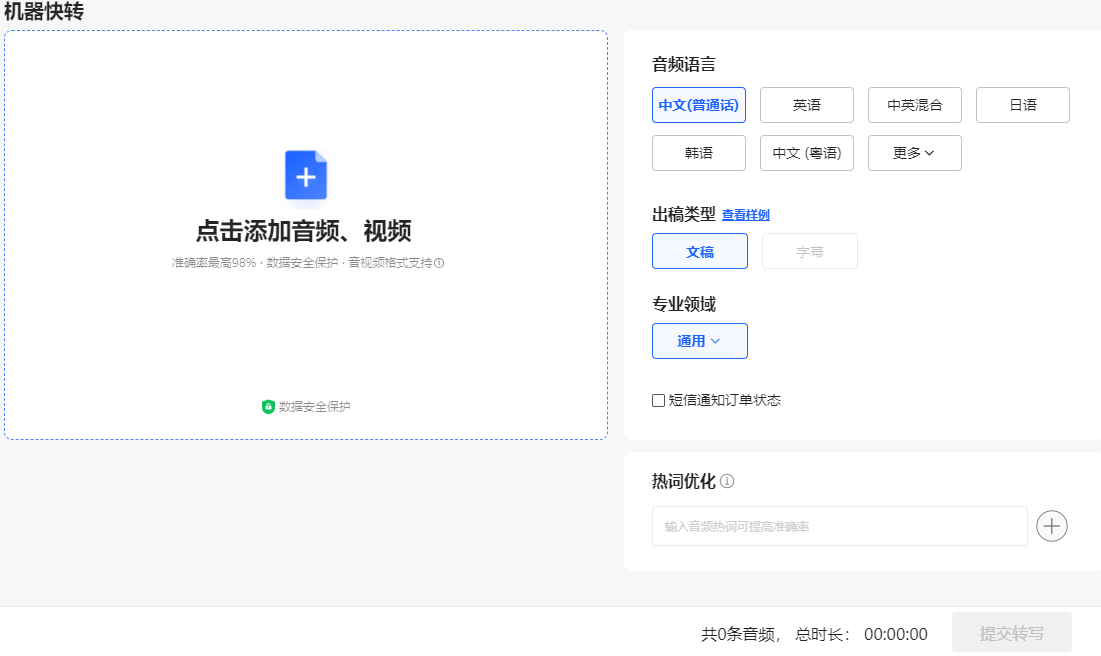This screenshot has height=656, width=1101.
Task: Open the 查看样例 link
Action: (x=746, y=215)
